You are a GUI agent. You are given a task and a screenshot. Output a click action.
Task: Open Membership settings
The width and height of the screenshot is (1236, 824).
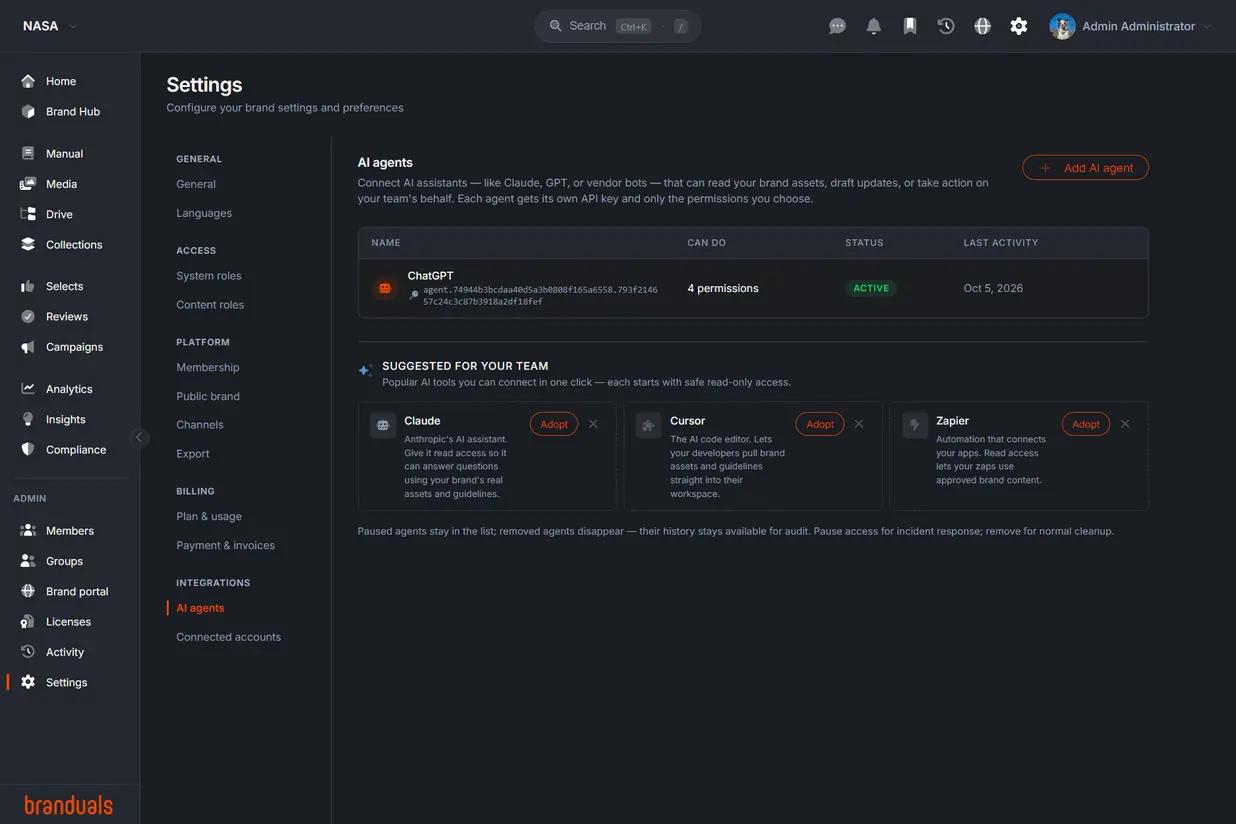[208, 367]
